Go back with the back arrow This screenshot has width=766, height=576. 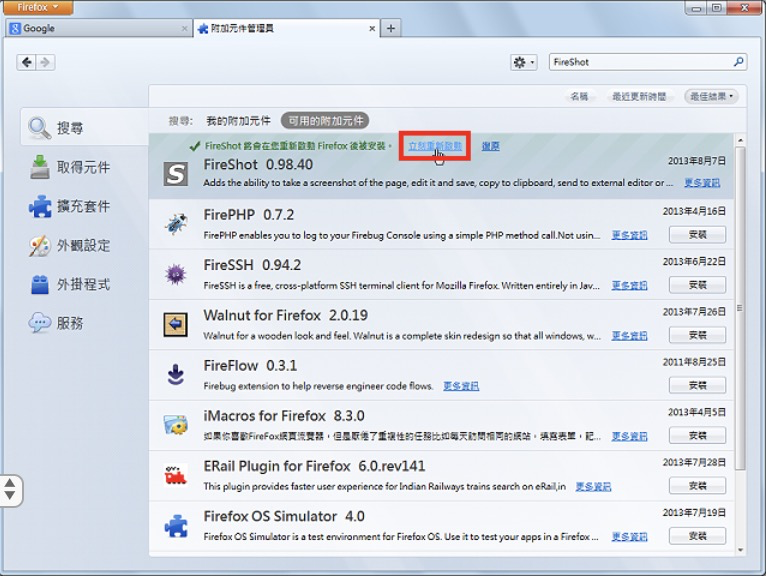(26, 62)
